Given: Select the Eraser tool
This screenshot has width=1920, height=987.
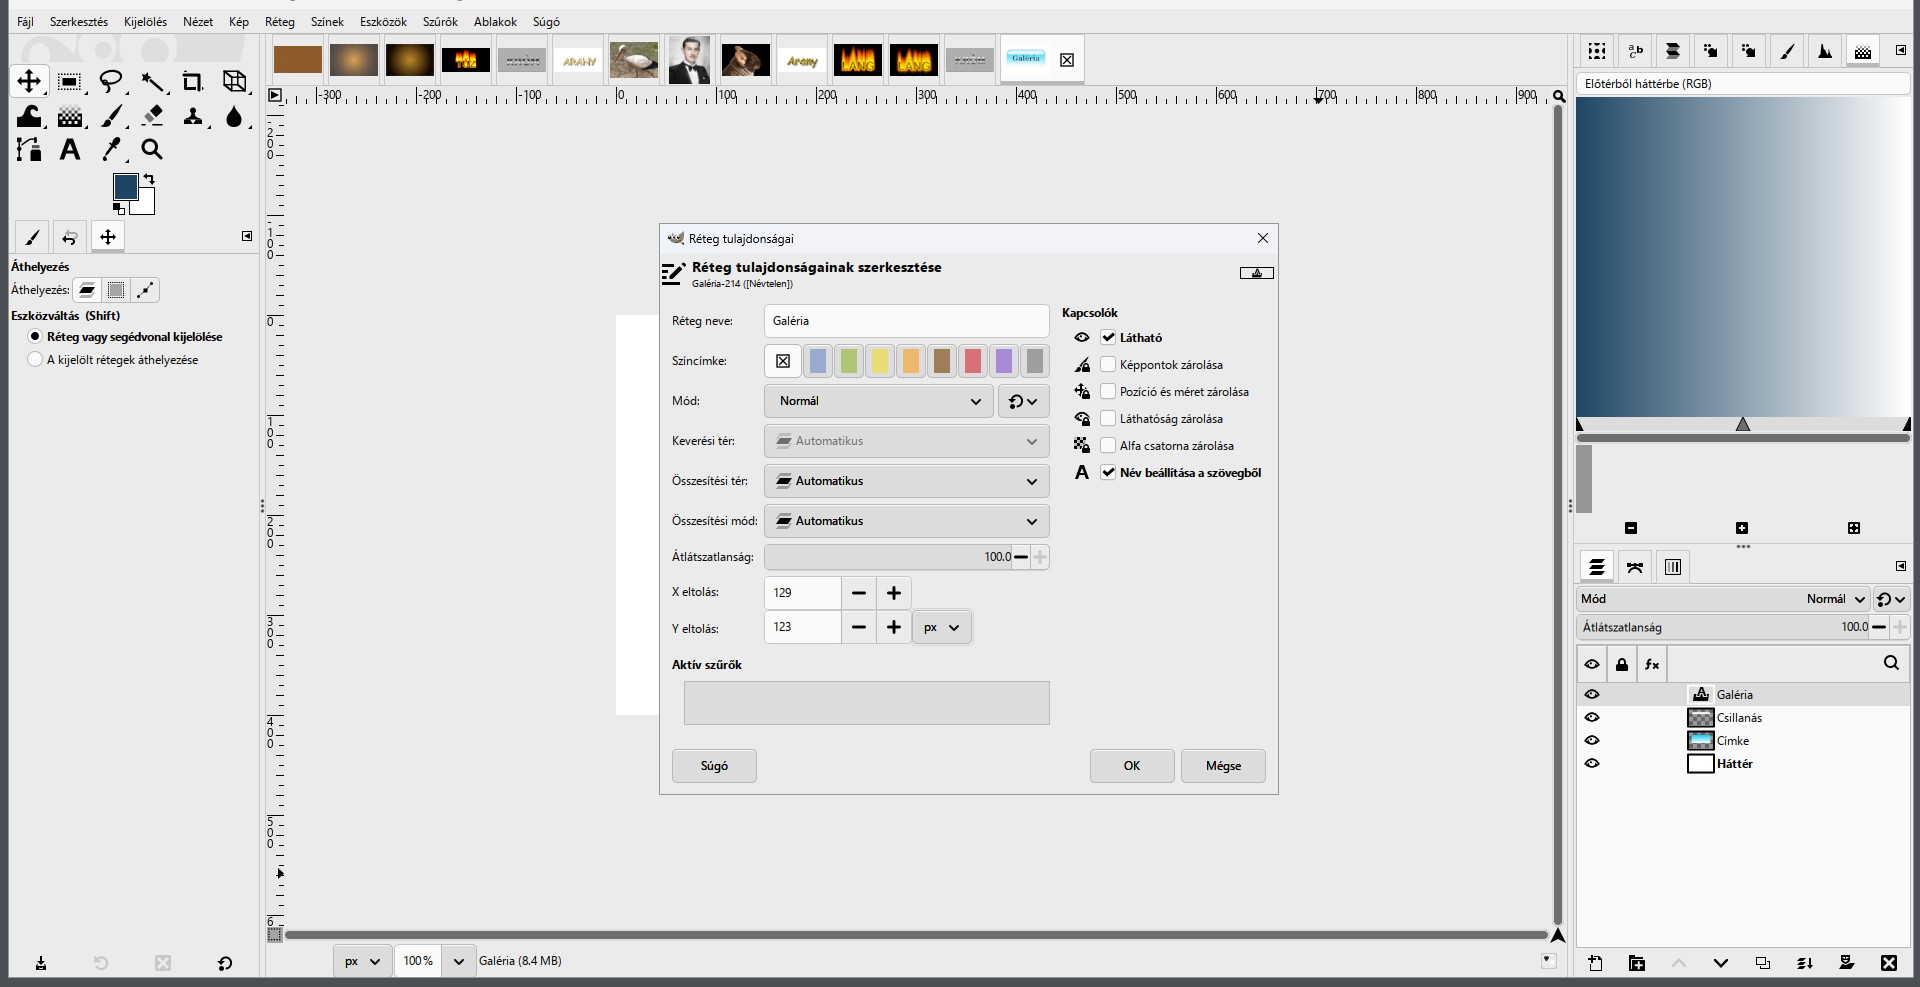Looking at the screenshot, I should [152, 116].
